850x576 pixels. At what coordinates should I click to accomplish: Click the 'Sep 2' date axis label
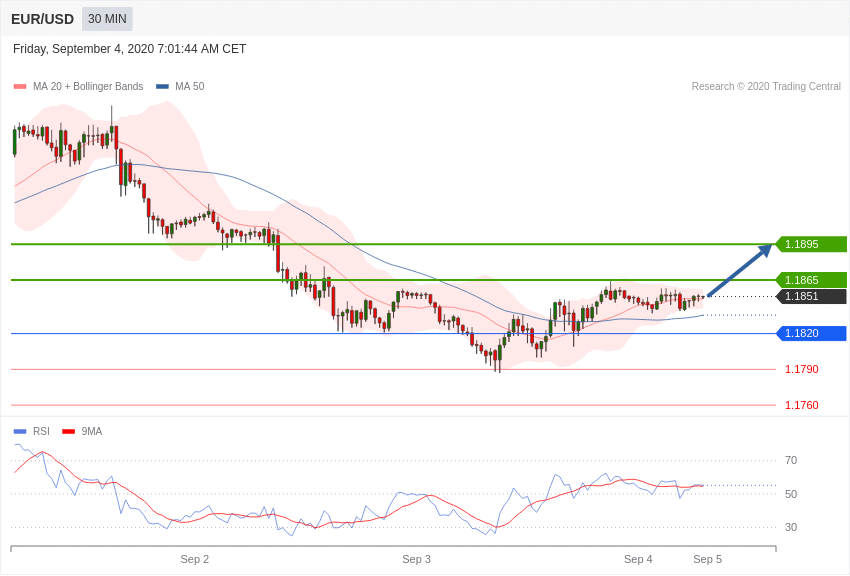195,559
